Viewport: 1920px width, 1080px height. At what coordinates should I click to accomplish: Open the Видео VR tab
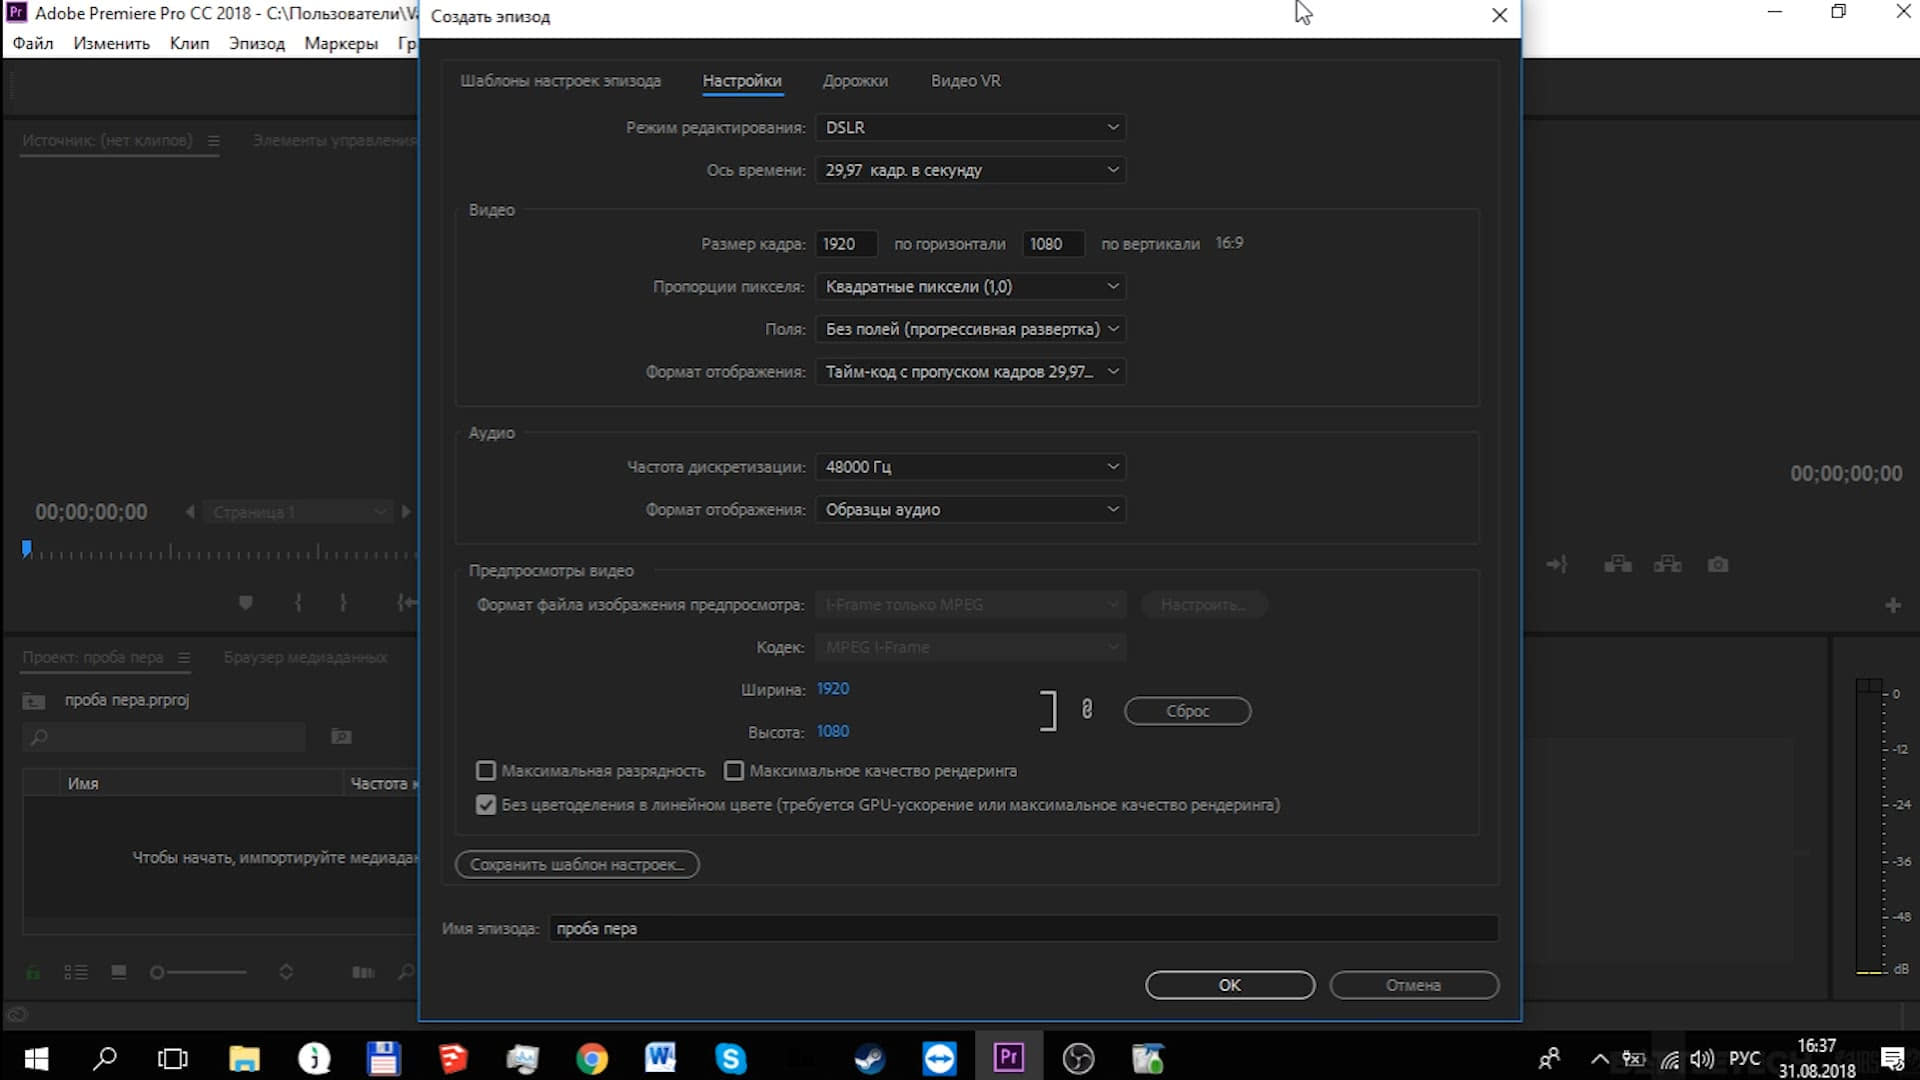pyautogui.click(x=965, y=81)
